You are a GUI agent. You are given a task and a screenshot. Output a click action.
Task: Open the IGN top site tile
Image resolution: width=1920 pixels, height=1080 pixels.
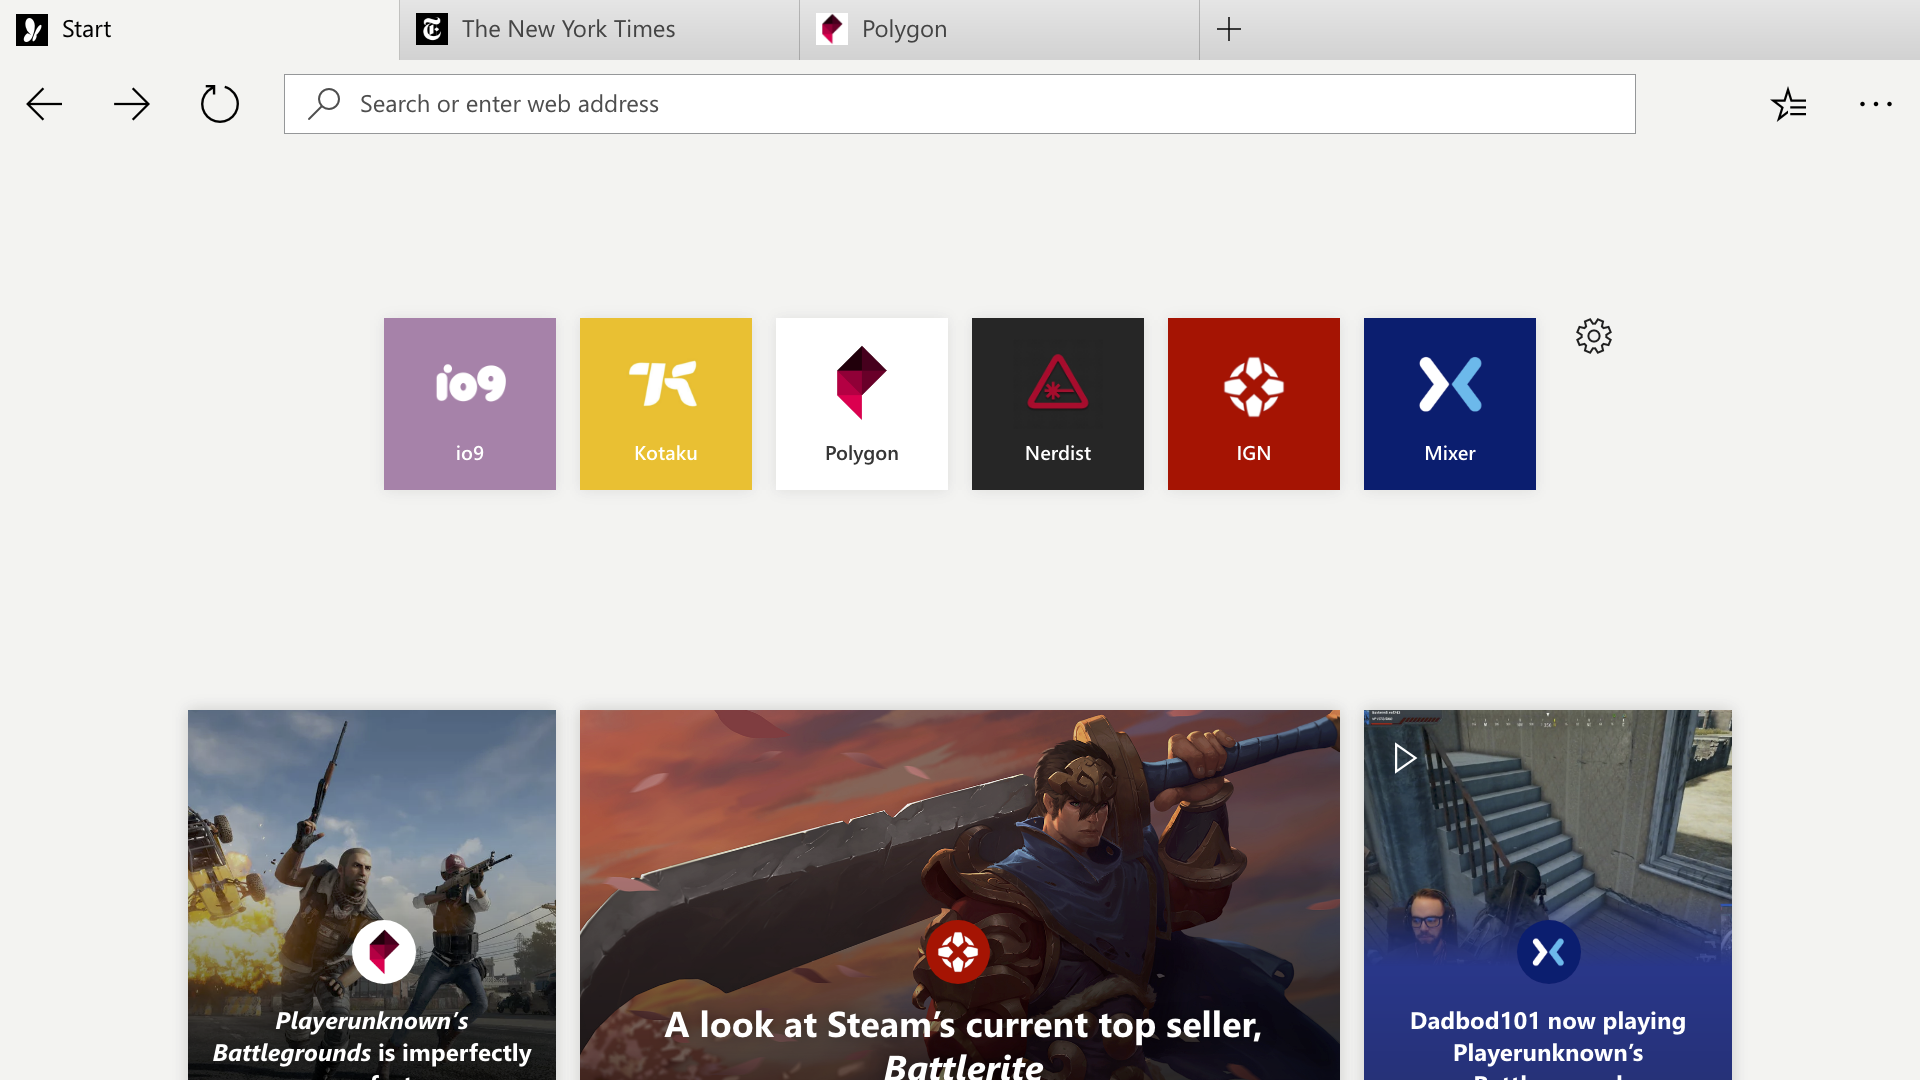(x=1254, y=404)
